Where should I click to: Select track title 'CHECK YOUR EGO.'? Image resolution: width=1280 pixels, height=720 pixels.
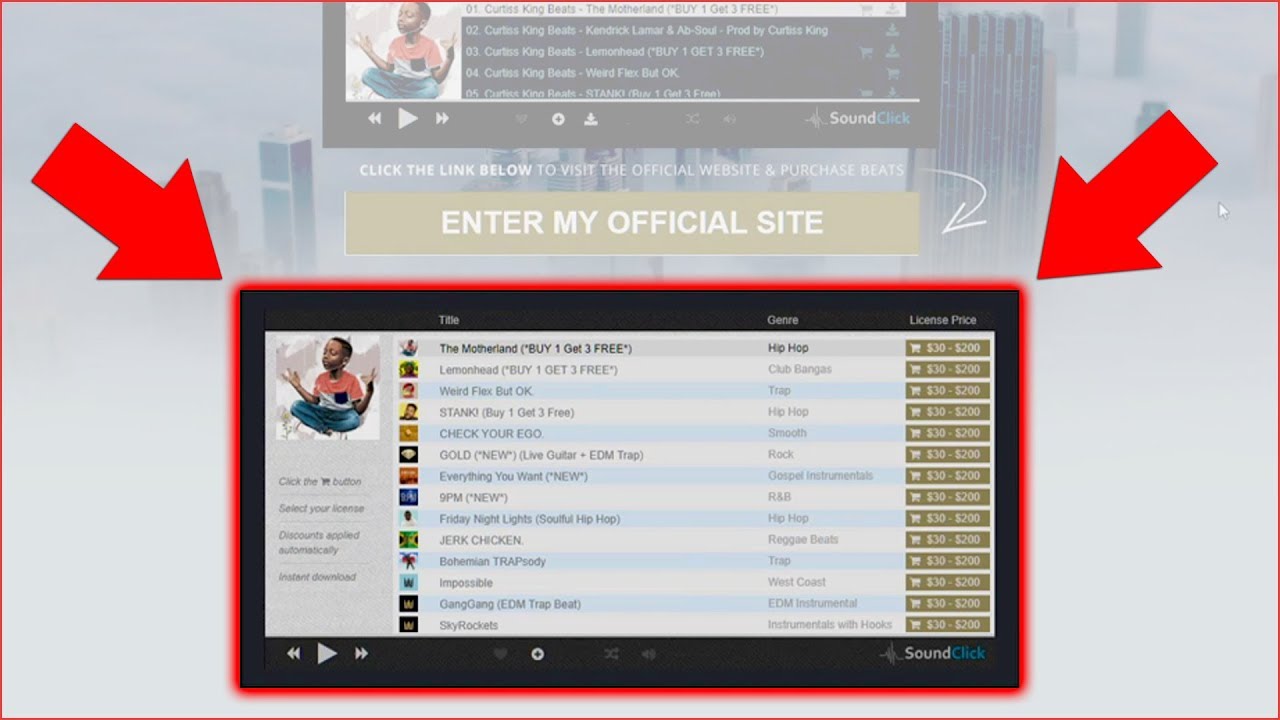491,434
